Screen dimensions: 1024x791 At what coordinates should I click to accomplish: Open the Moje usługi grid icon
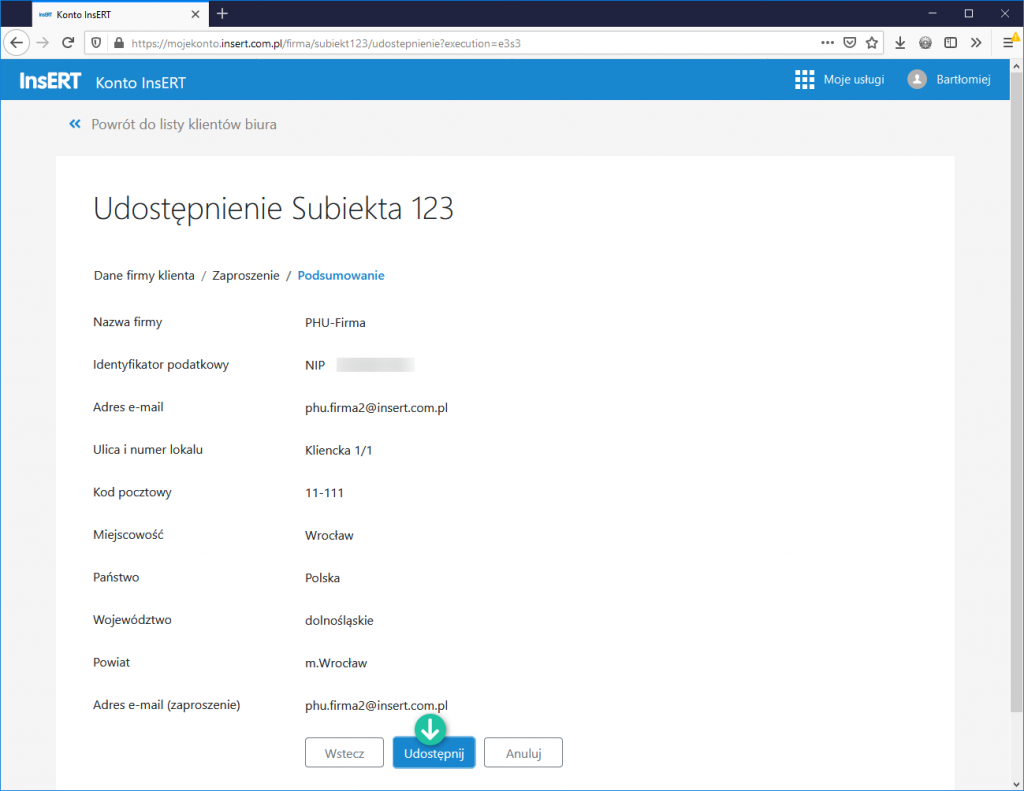[805, 80]
